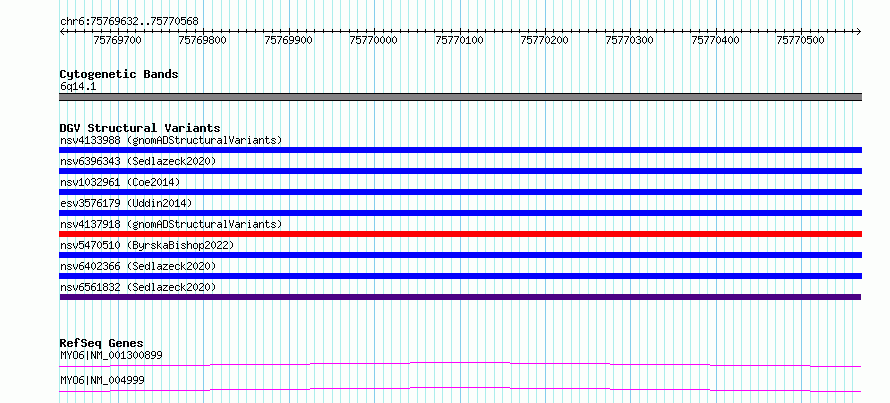Click ruler position 75770000
The image size is (890, 403).
pyautogui.click(x=373, y=40)
